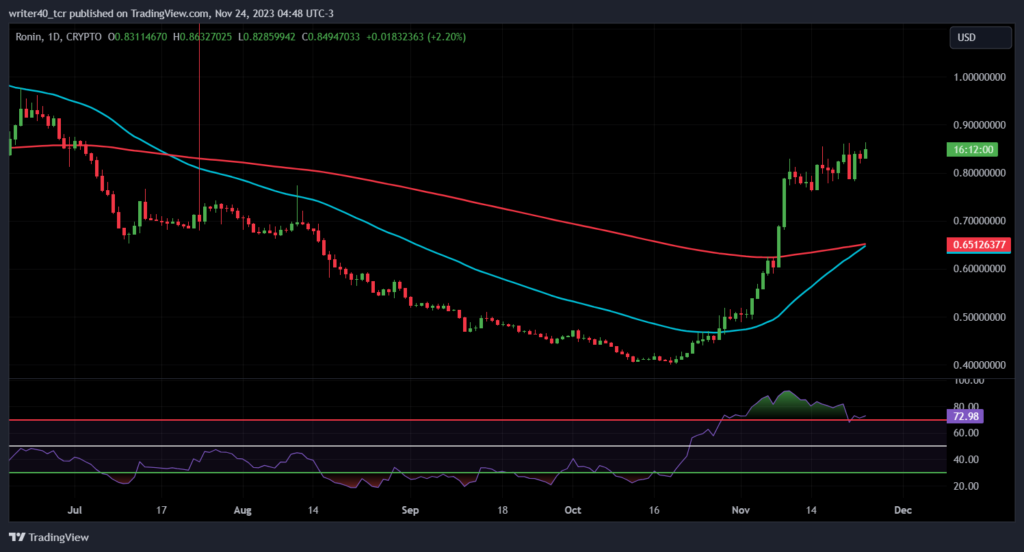
Task: Click the Nov date on time axis
Action: [x=741, y=510]
